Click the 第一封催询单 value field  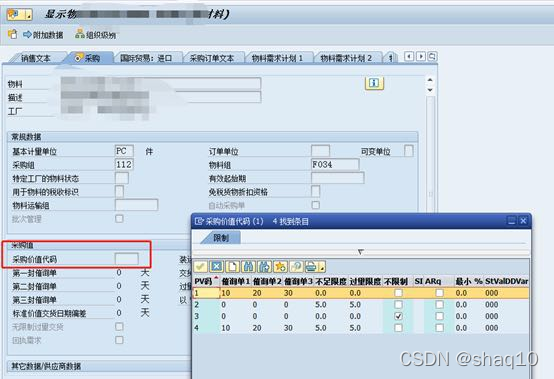(119, 272)
